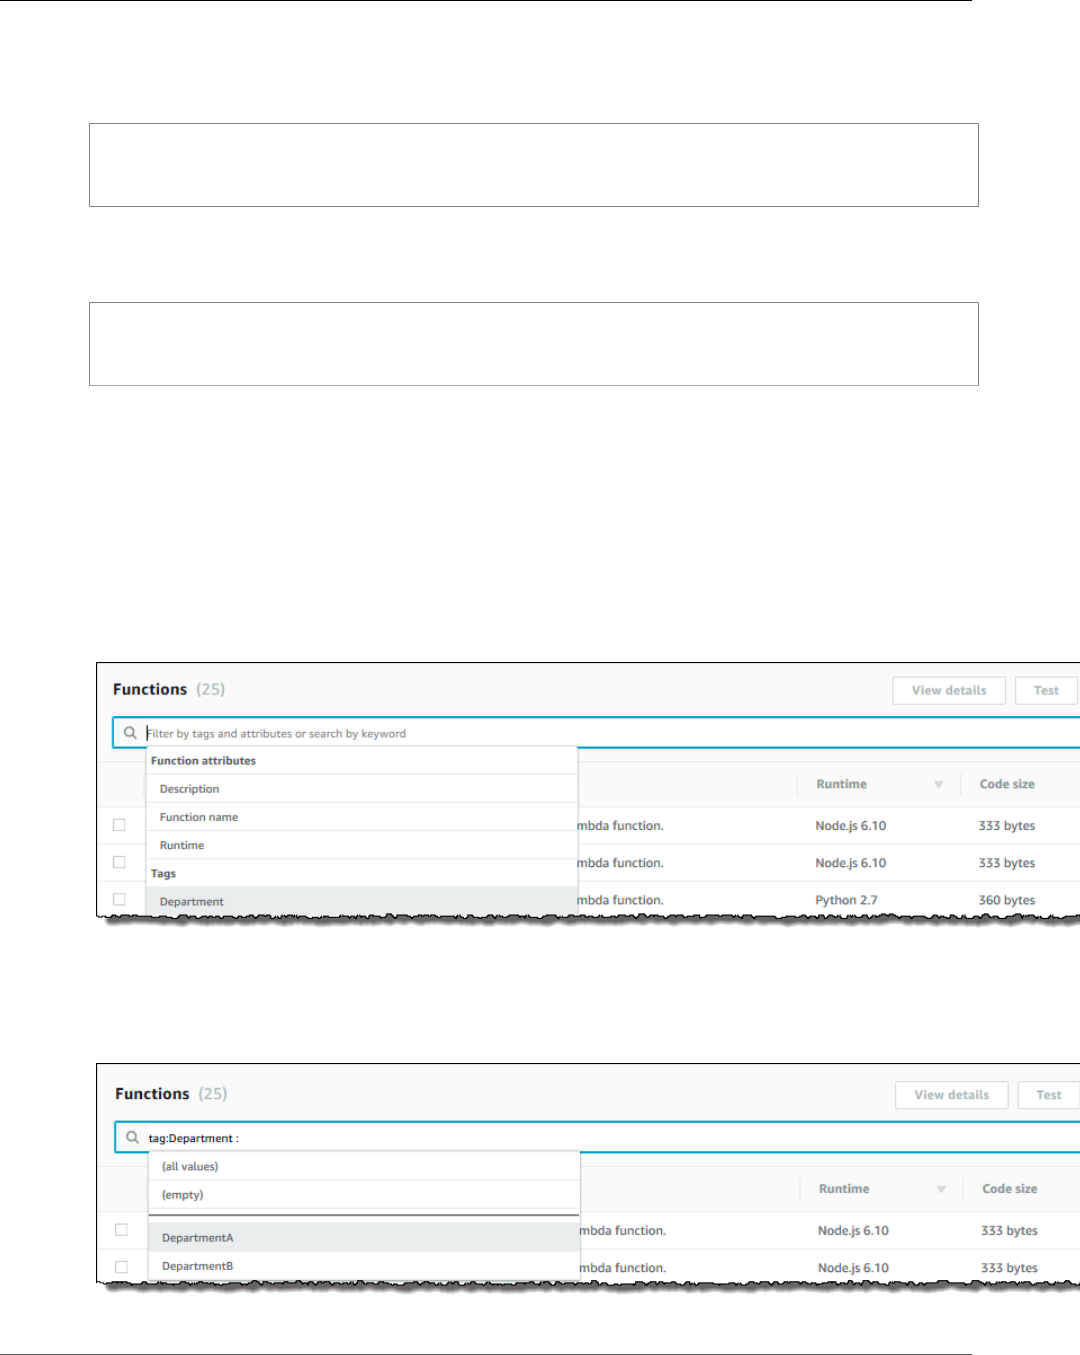Tick the checkbox left of the Function name suggestion
Screen dimensions: 1080x1355
[x=119, y=825]
